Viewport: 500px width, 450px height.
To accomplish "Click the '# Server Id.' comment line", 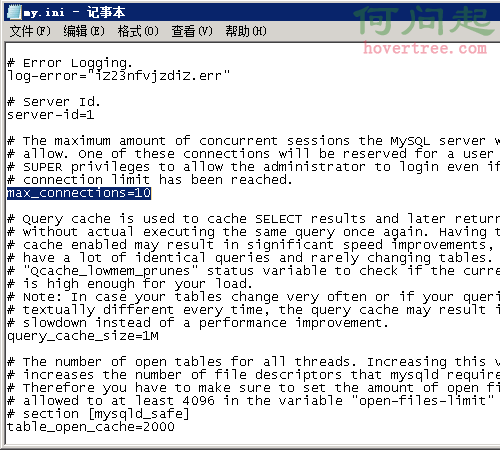I will tap(54, 102).
